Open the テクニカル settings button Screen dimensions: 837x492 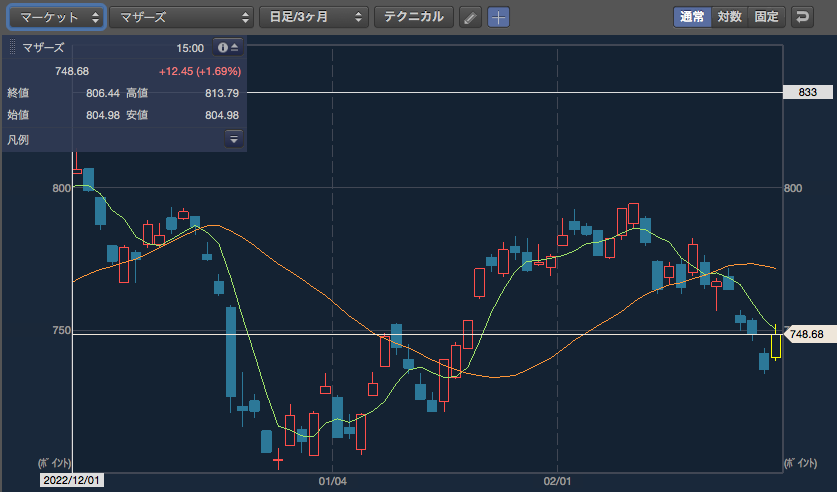pyautogui.click(x=414, y=17)
